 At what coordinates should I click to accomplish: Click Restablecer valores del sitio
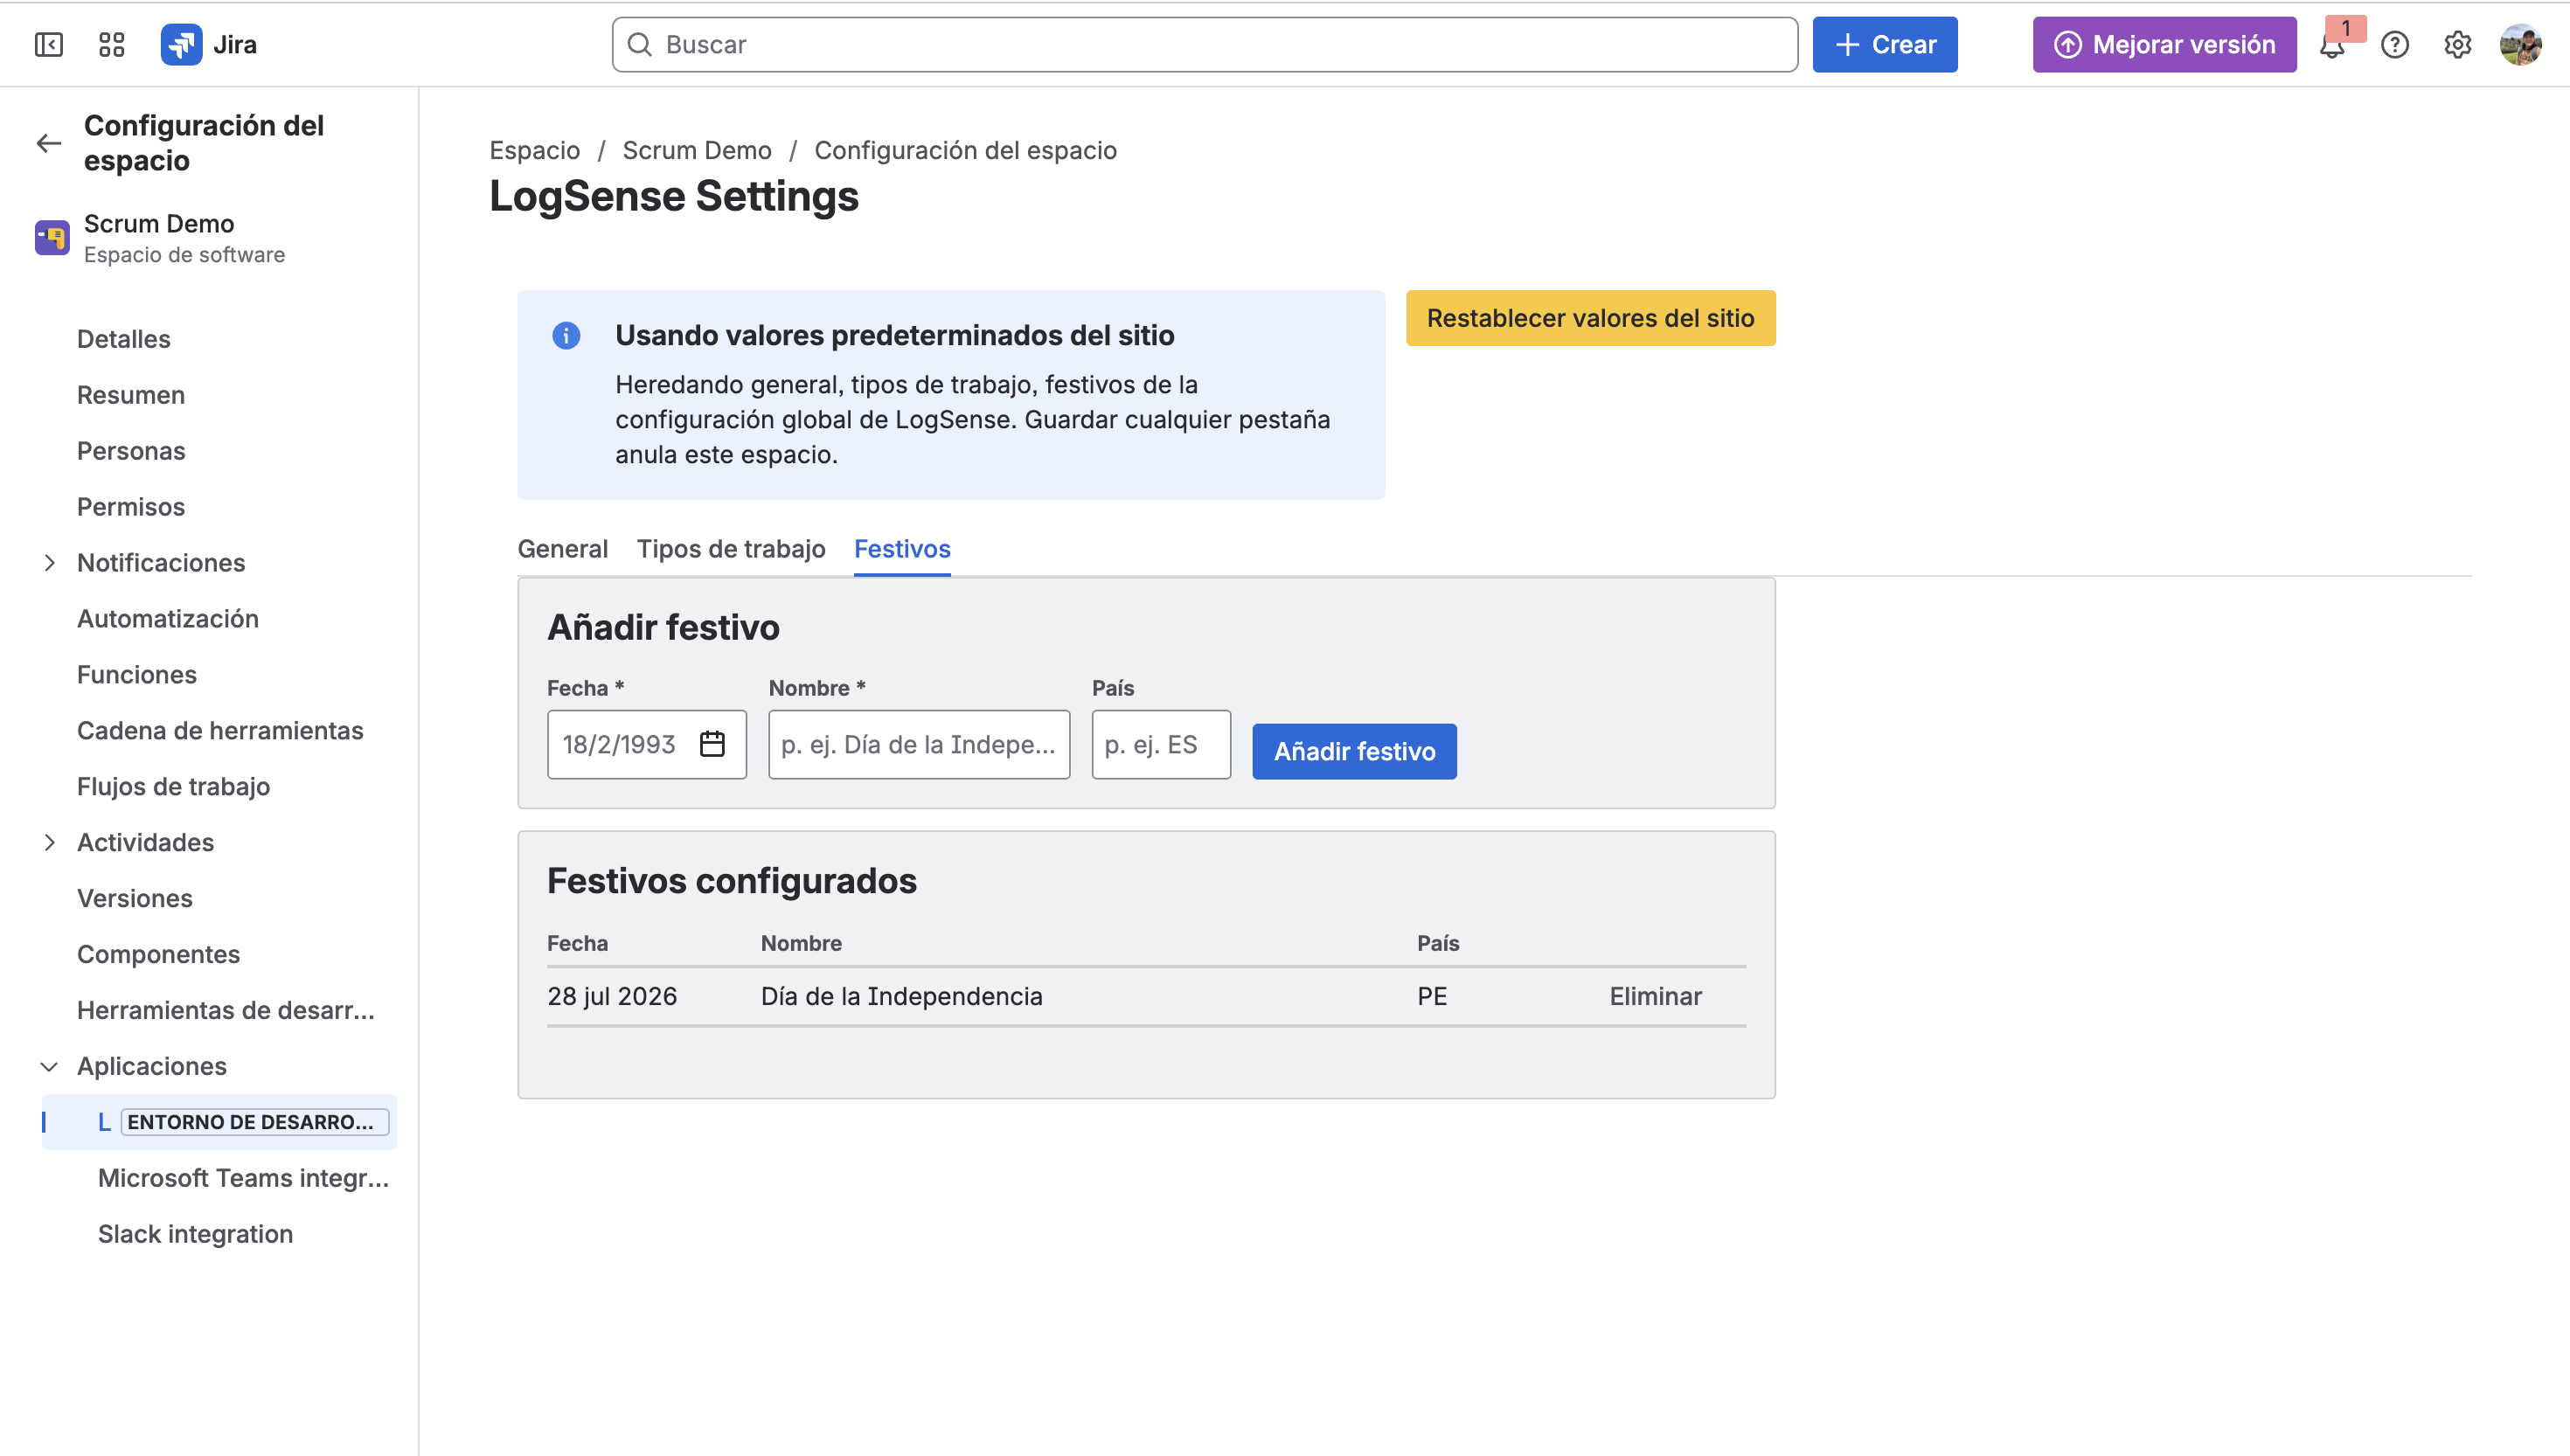(1590, 318)
